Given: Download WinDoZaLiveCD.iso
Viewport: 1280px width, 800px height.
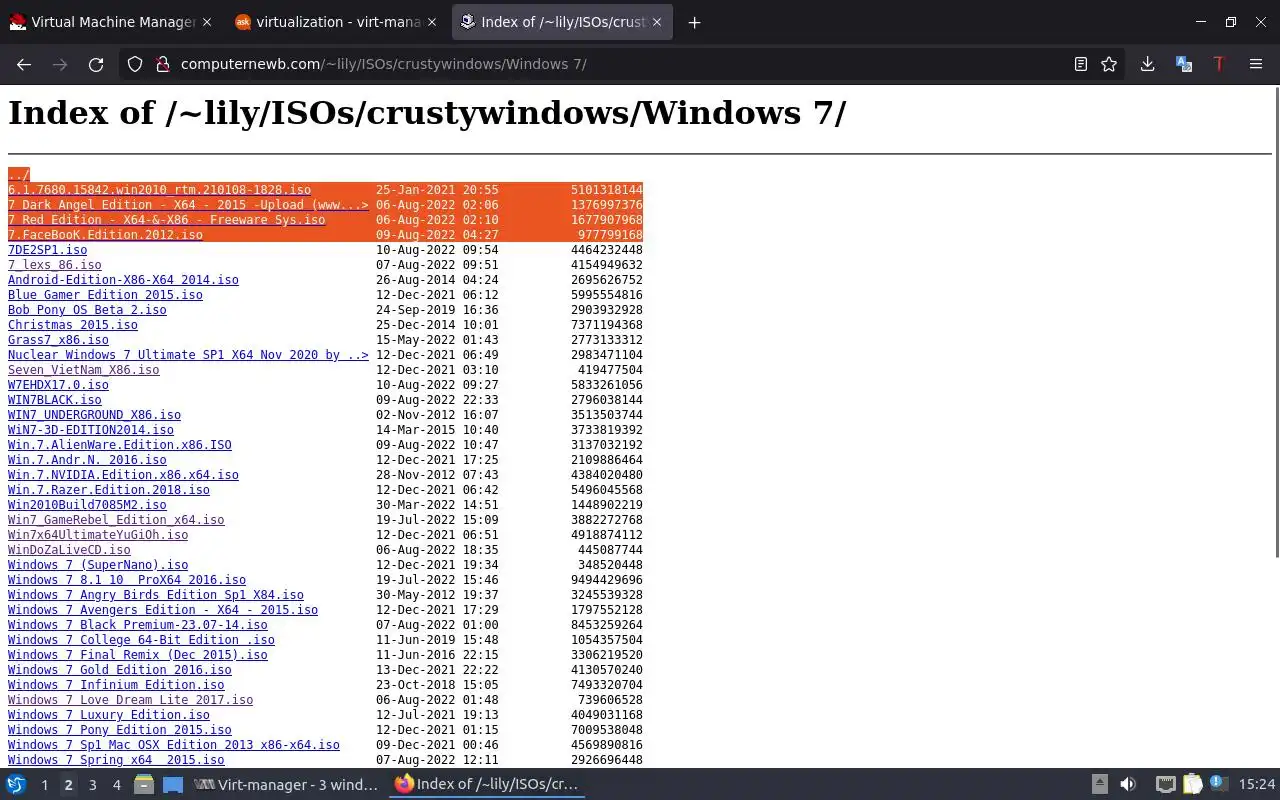Looking at the screenshot, I should coord(69,550).
